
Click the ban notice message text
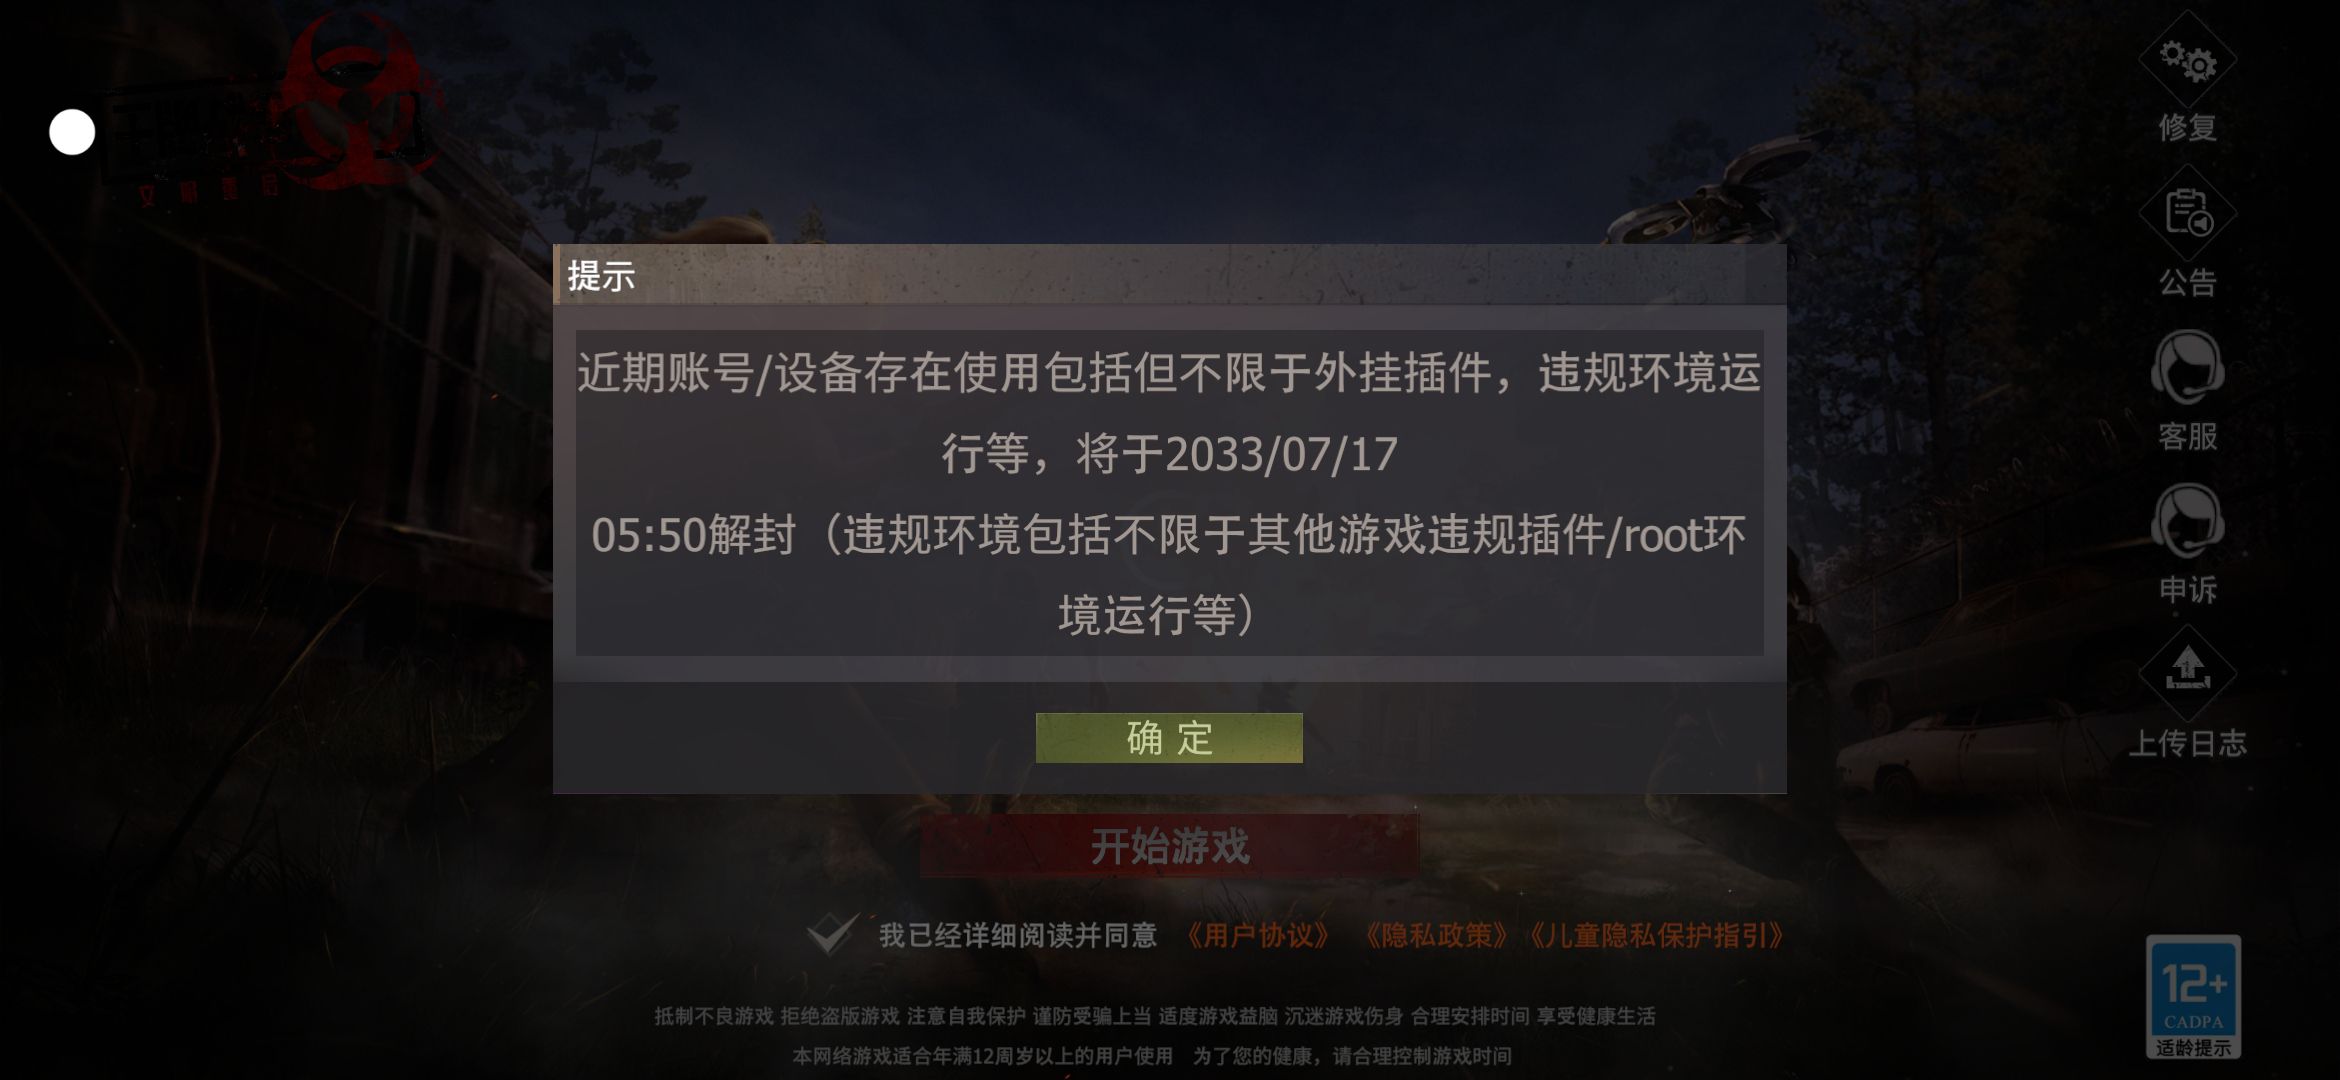[1169, 493]
